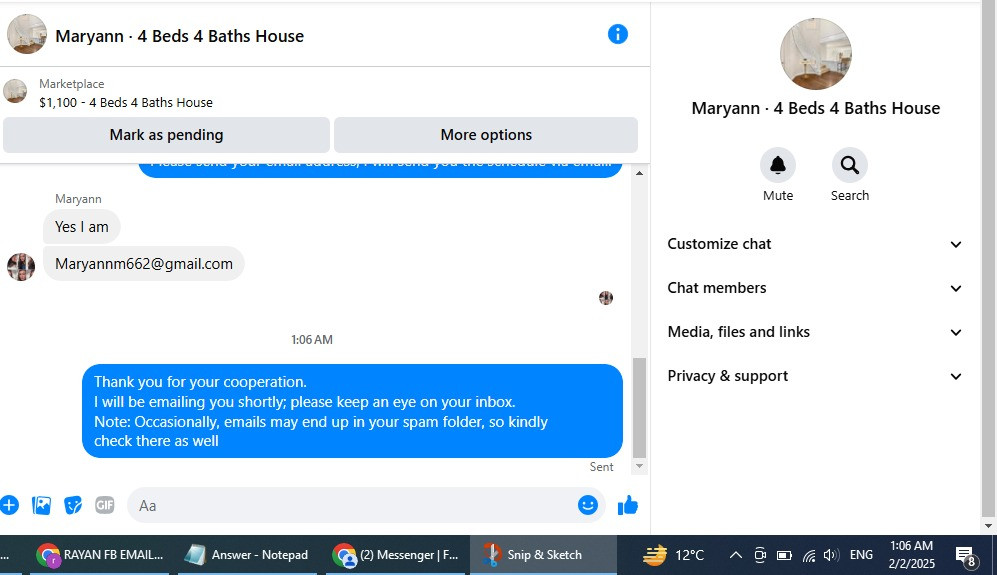
Task: Search in conversation via the magnifier icon
Action: click(x=849, y=165)
